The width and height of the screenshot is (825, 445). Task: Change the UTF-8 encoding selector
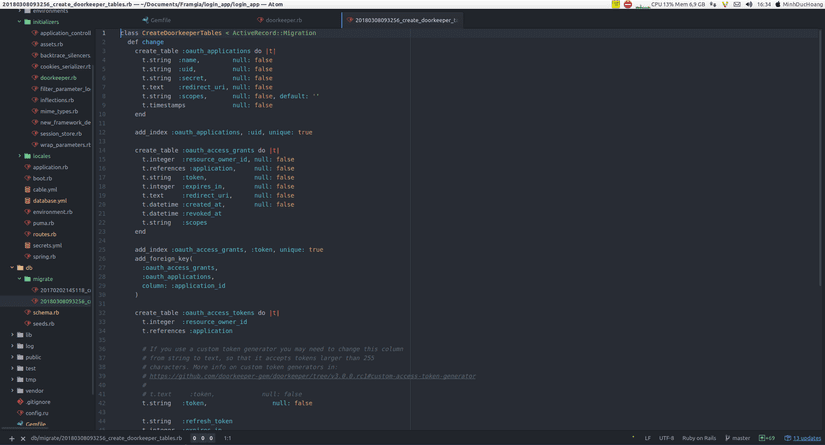click(666, 438)
